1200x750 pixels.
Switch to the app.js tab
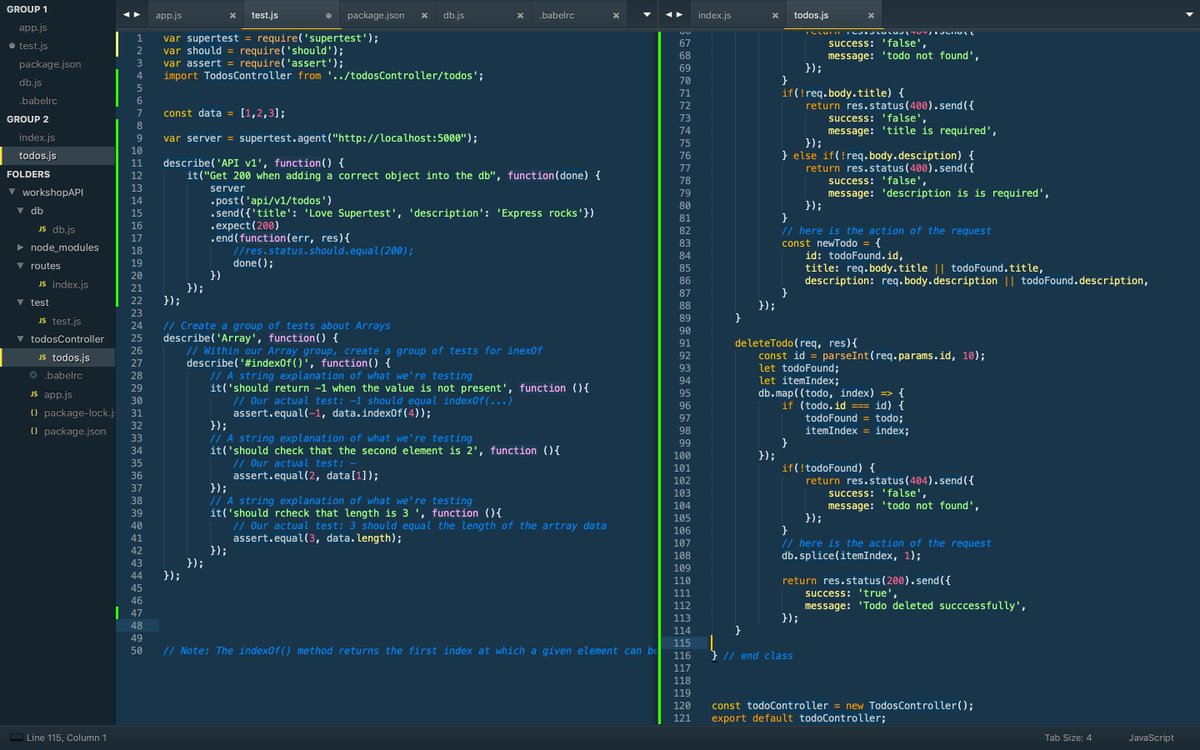pyautogui.click(x=195, y=16)
